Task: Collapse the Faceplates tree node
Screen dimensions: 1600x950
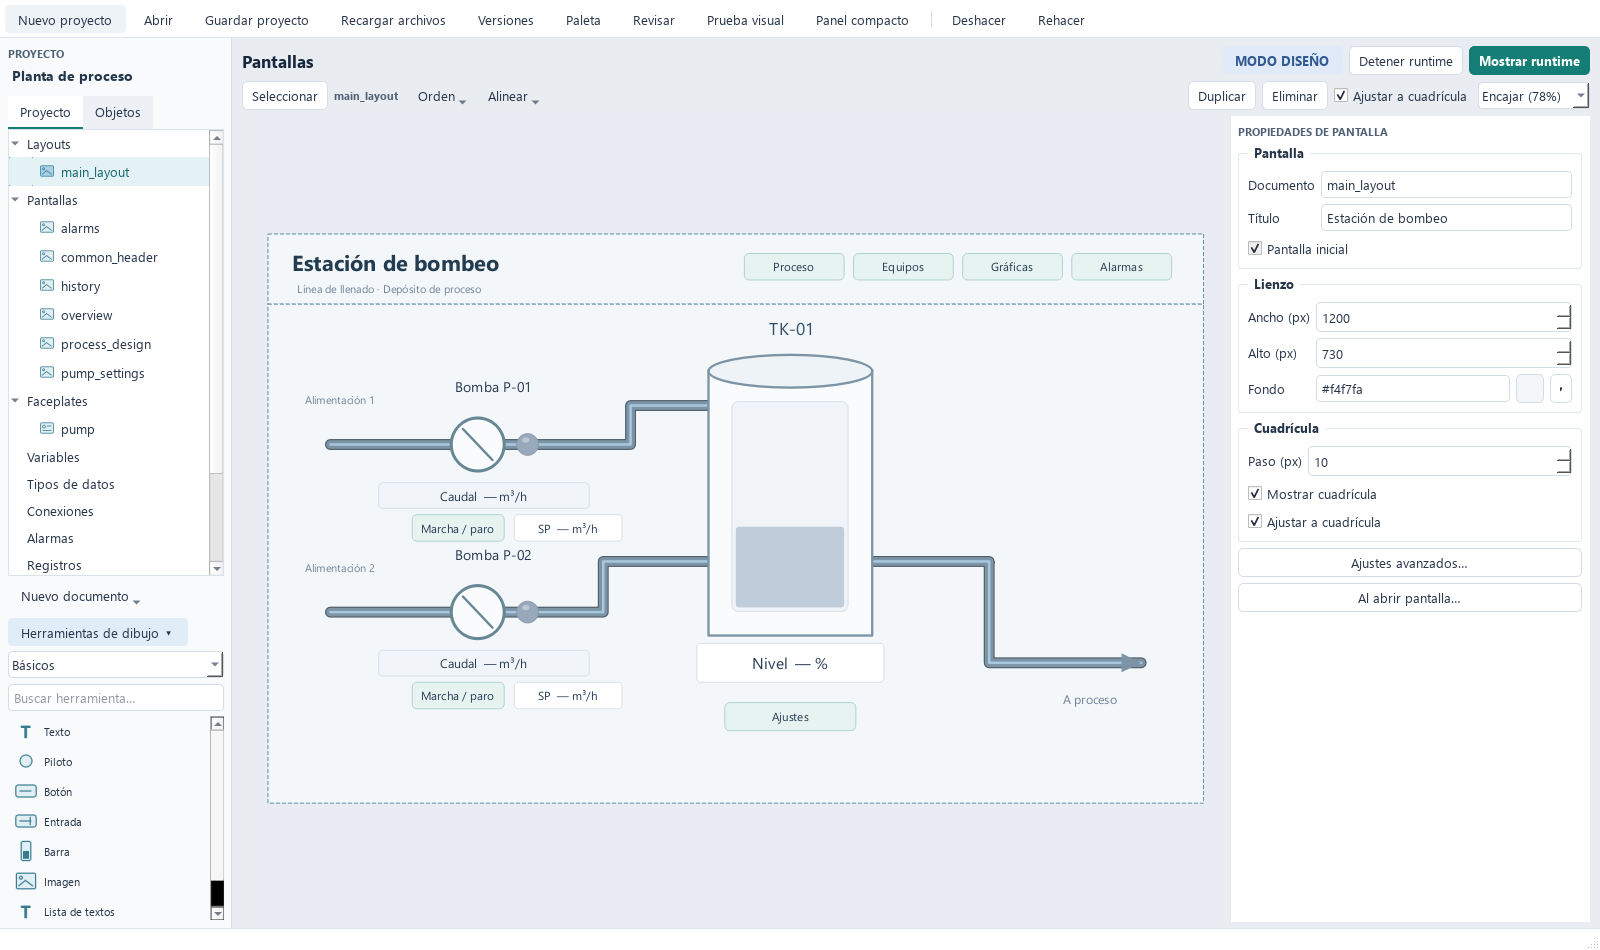Action: (x=15, y=401)
